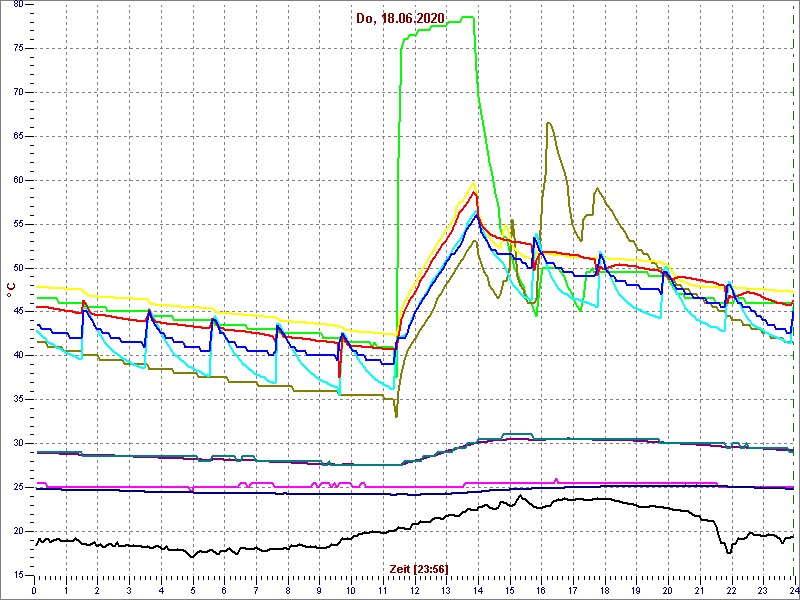Click the "°C" unit label on the temperature axis

[11, 290]
